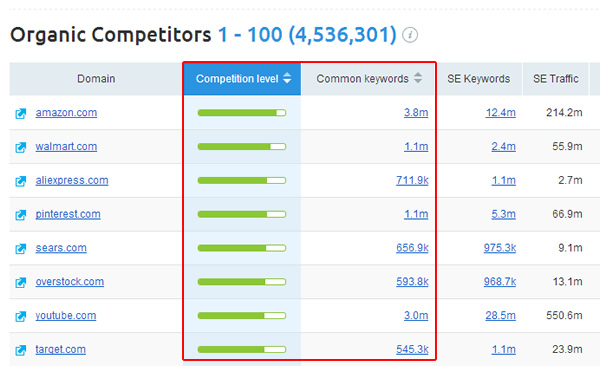Screen dimensions: 600x366
Task: Click the Domain column header
Action: click(x=96, y=78)
